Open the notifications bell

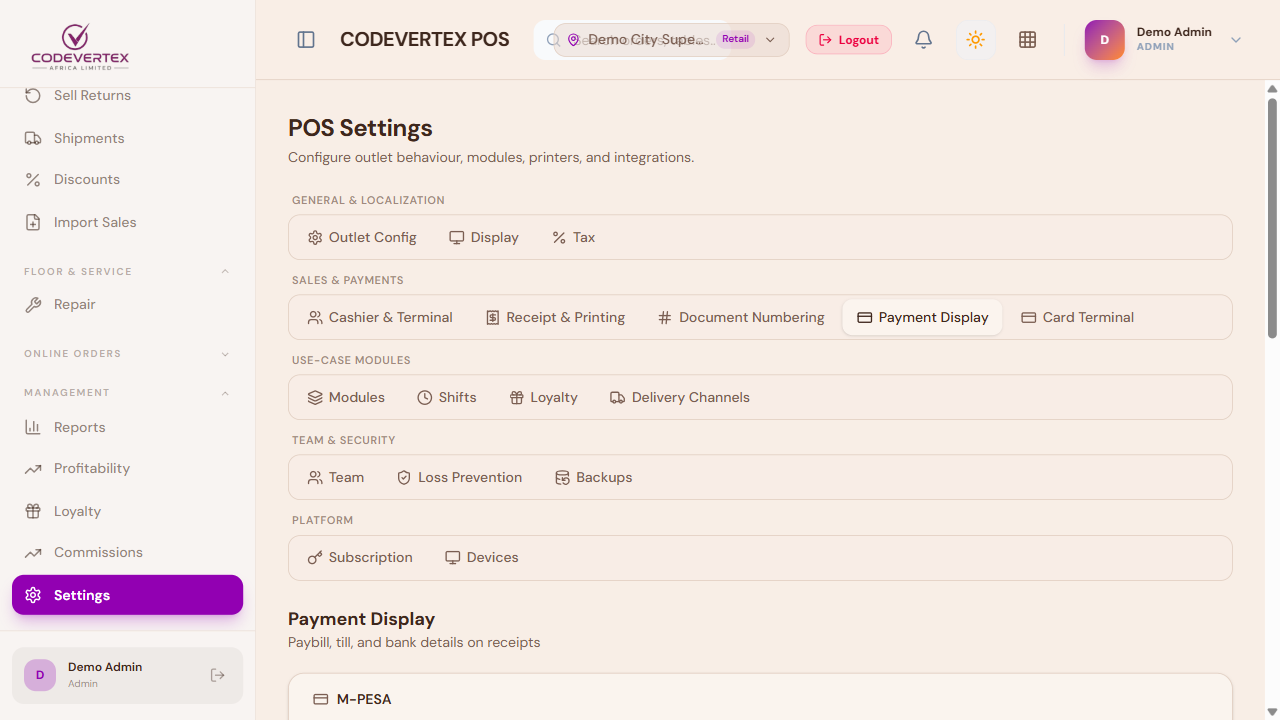(x=924, y=40)
